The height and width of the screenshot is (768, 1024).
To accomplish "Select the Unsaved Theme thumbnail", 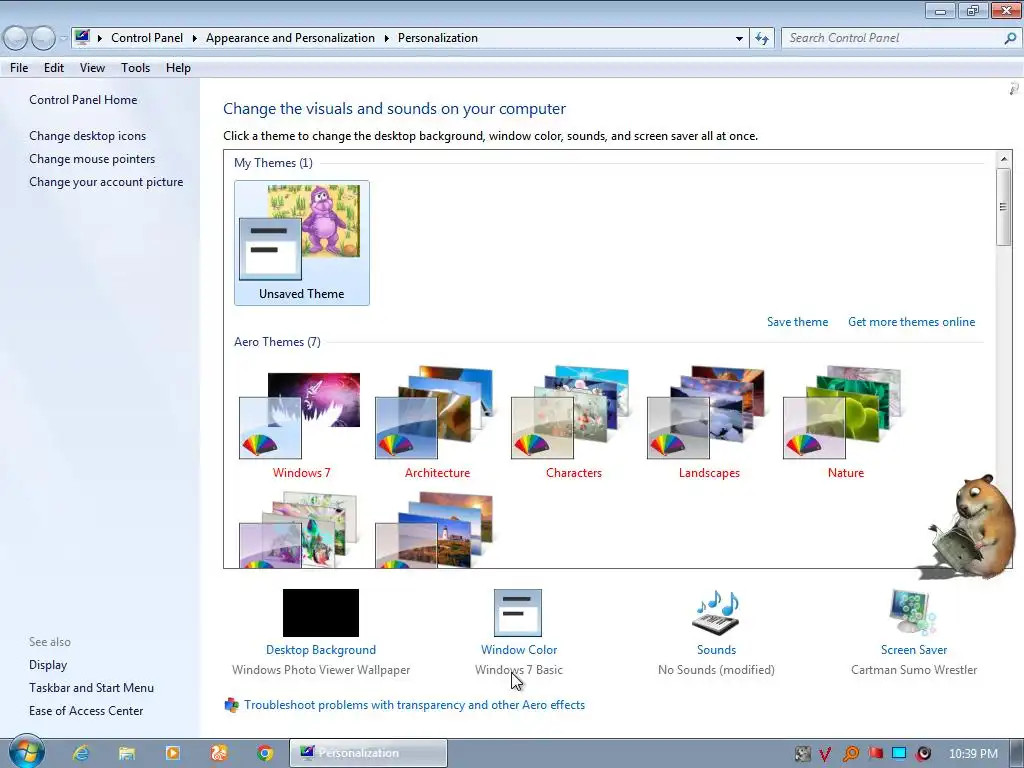I will point(302,243).
